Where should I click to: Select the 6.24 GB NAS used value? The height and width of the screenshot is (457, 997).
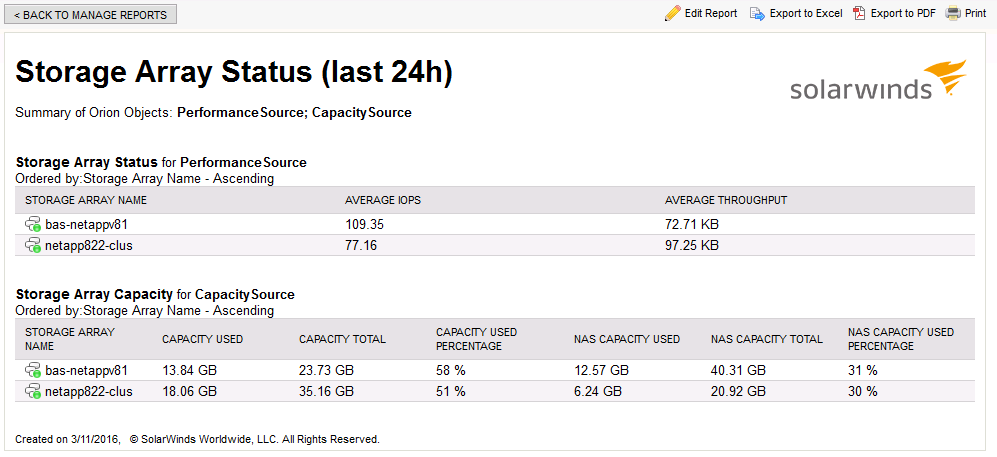(x=597, y=392)
